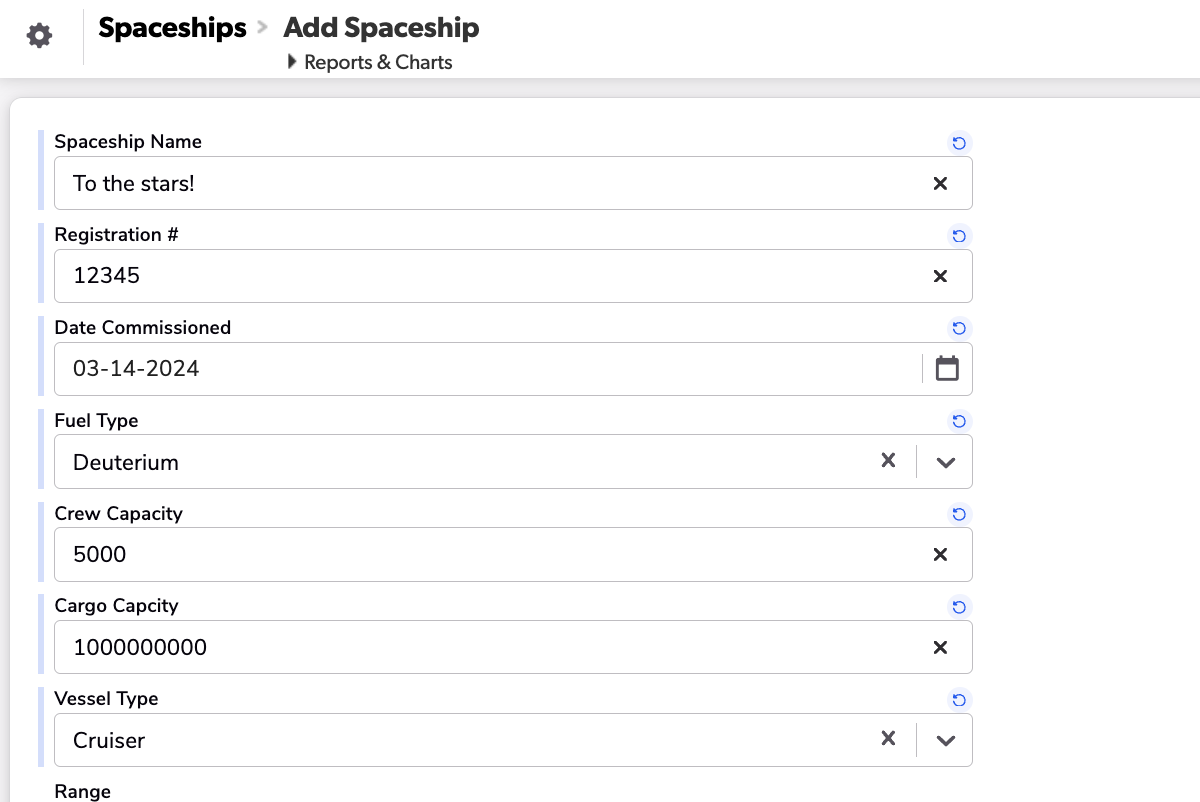This screenshot has width=1200, height=802.
Task: Select the Add Spaceship breadcrumb item
Action: [x=381, y=28]
